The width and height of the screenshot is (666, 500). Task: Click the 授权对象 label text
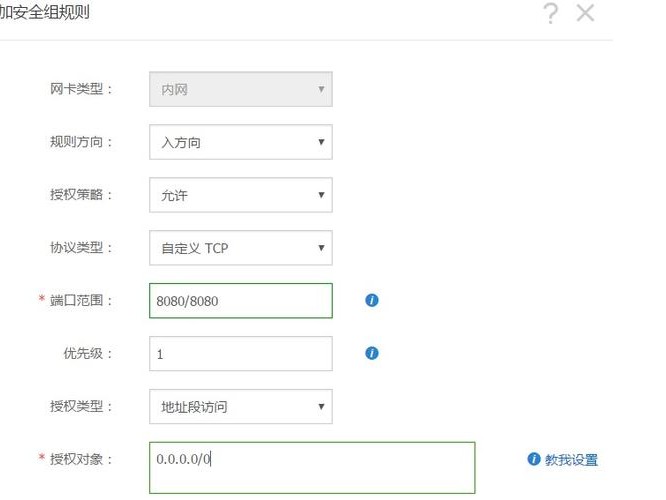[81, 459]
